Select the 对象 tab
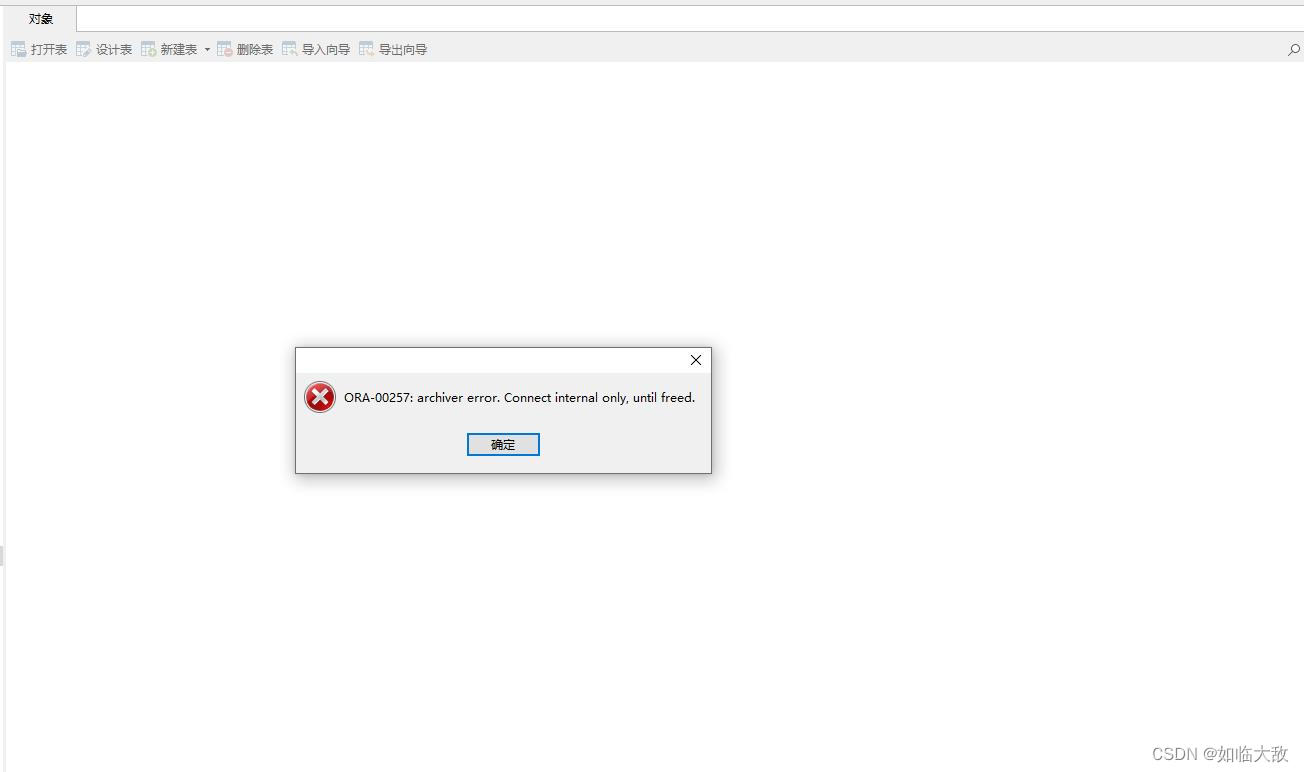The height and width of the screenshot is (772, 1304). coord(41,19)
